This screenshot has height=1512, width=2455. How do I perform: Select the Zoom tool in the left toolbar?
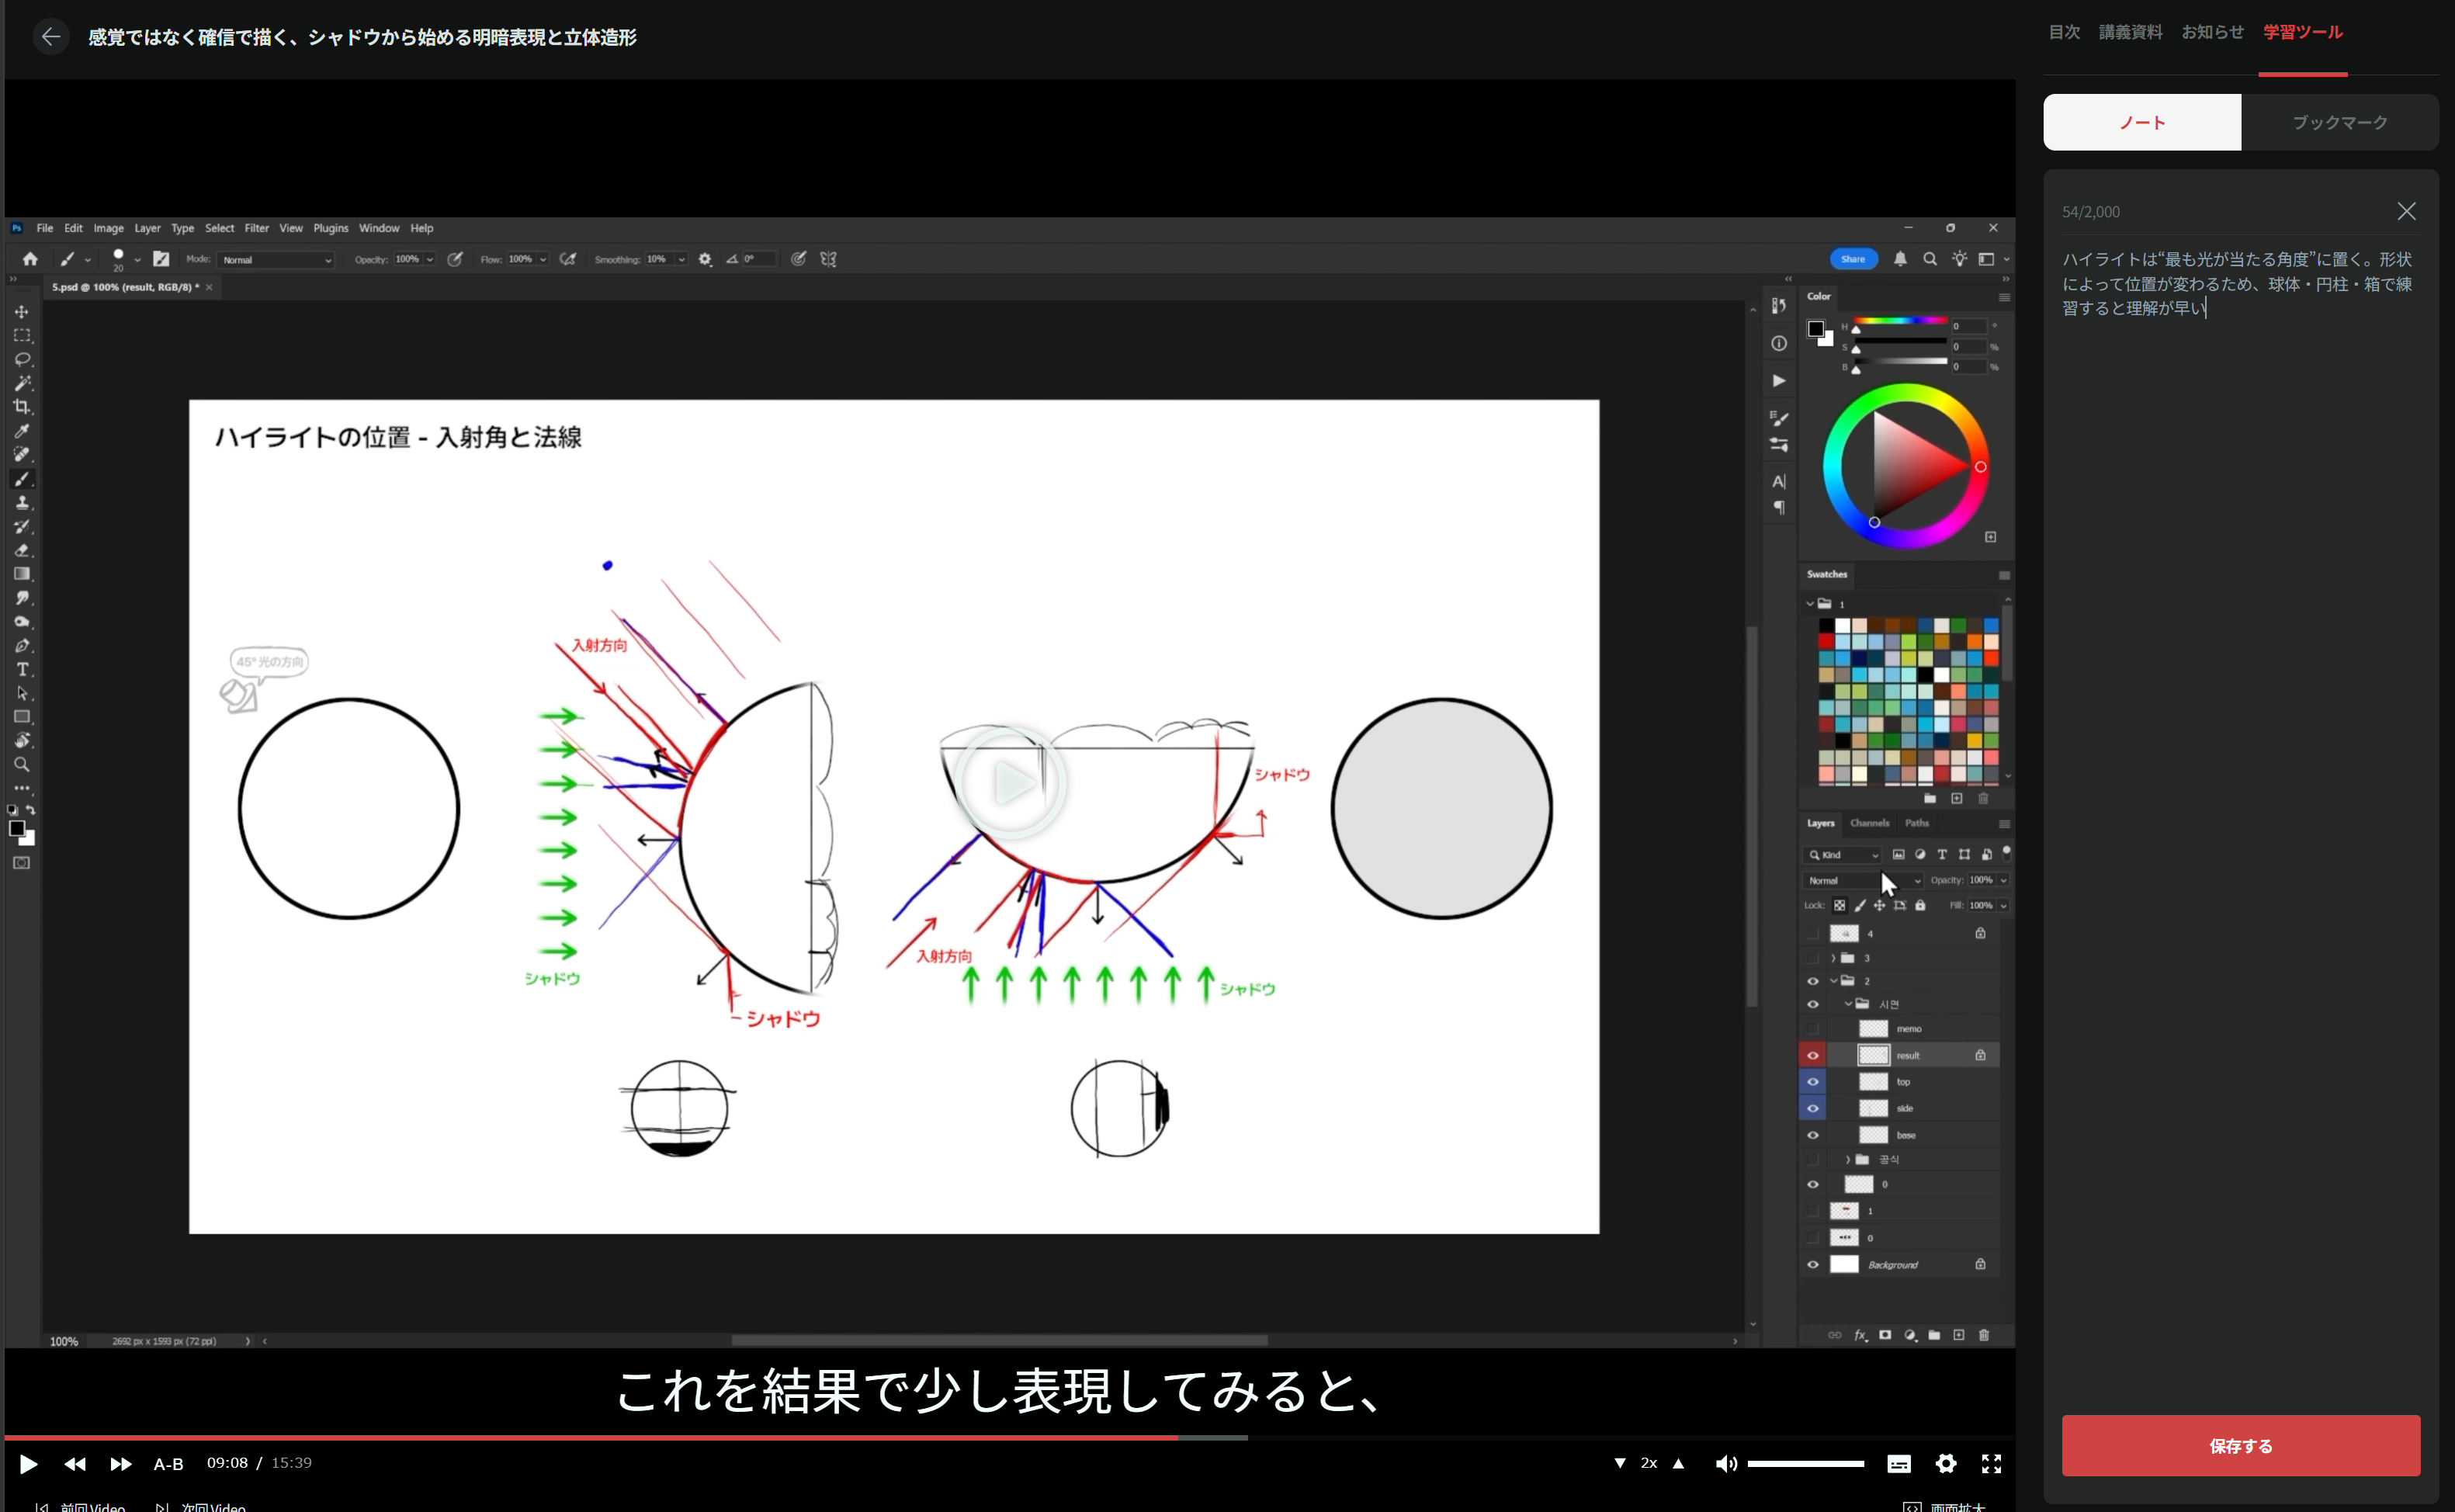[x=21, y=765]
